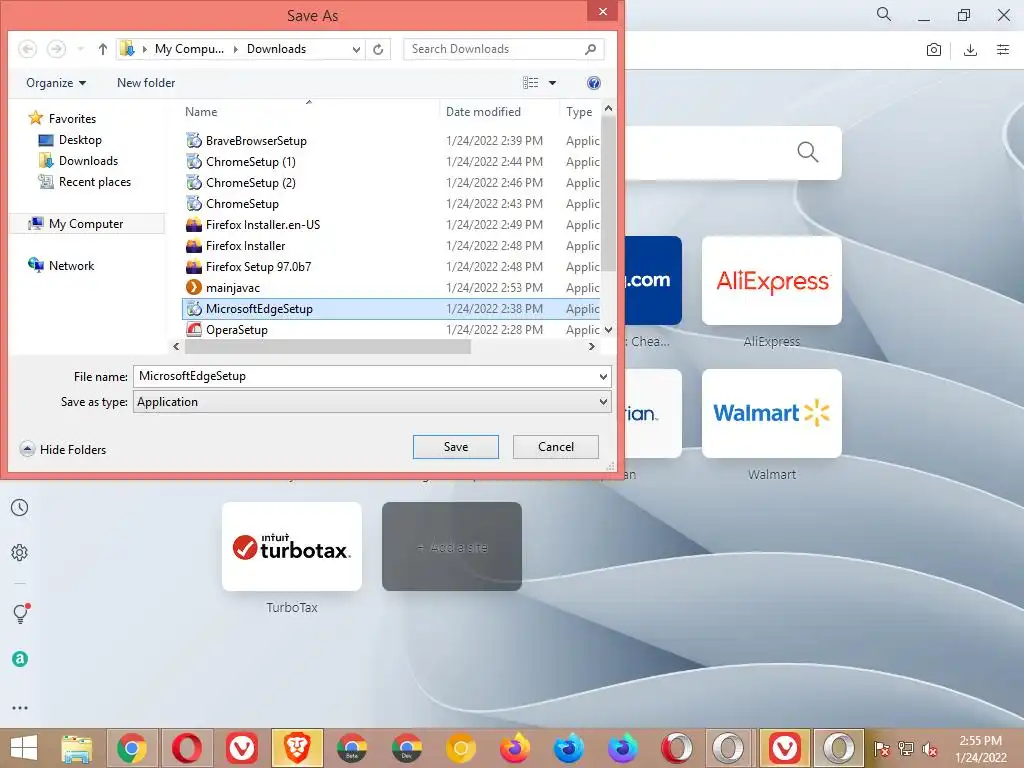
Task: Open the browser easy setup icon
Action: [x=1003, y=50]
